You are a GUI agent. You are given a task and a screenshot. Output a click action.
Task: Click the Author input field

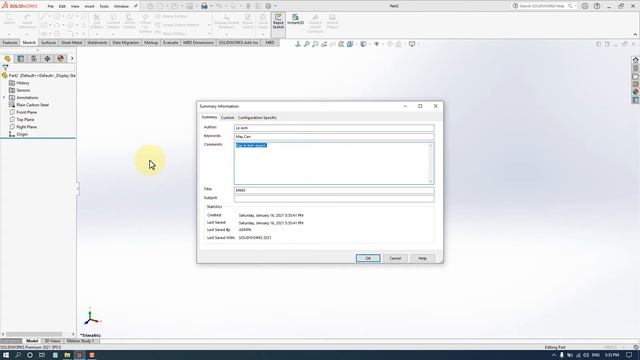[x=334, y=128]
